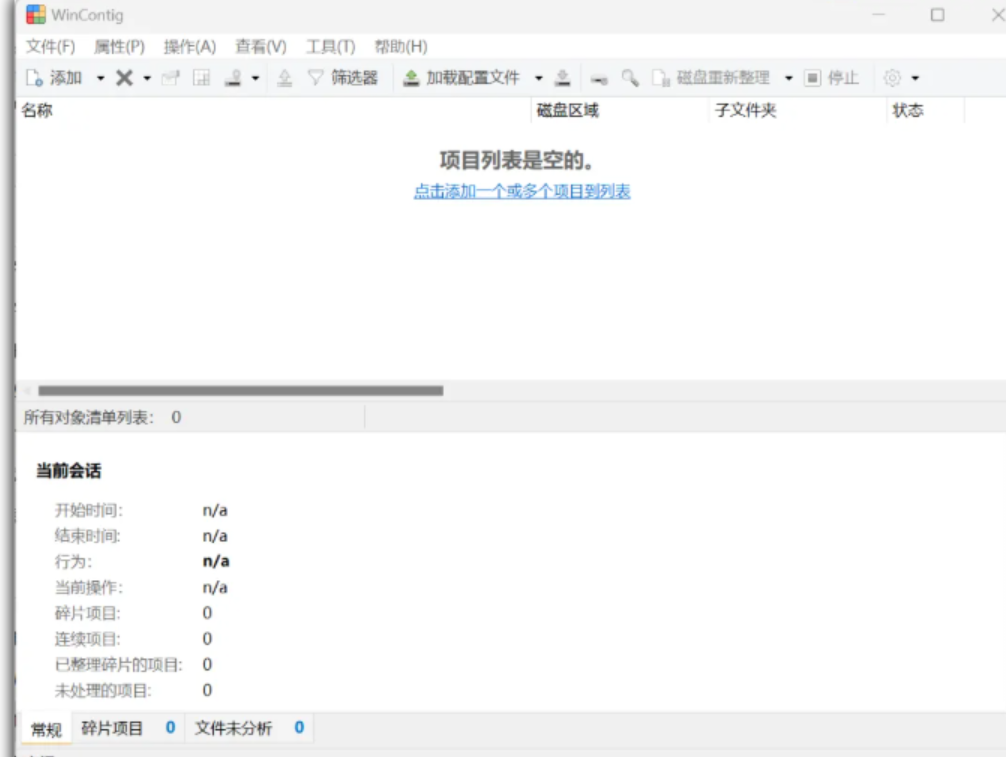Click the stamp-like icon before 筛选器 section

click(234, 78)
